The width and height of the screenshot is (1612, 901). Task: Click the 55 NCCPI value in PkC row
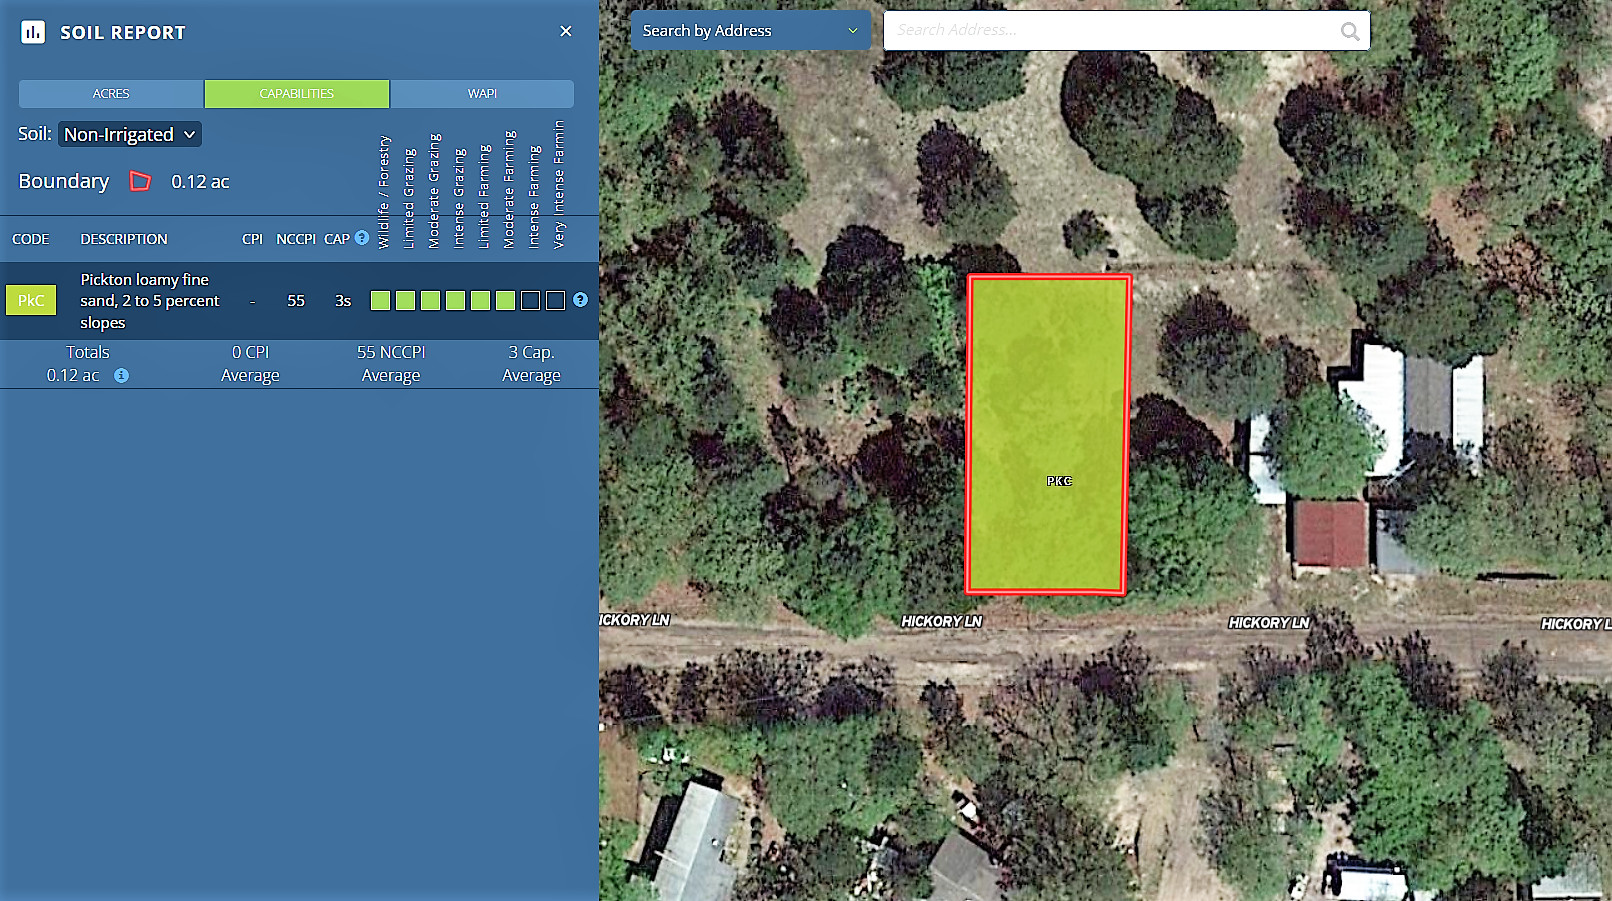[x=296, y=300]
